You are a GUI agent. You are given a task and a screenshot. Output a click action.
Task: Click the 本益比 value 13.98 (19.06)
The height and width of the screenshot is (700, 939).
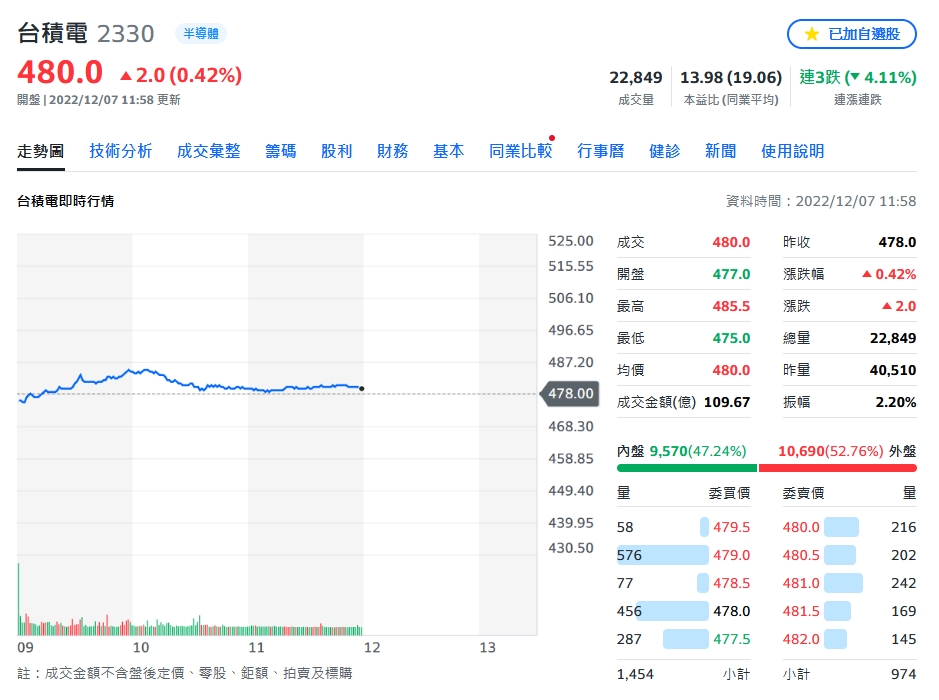click(x=731, y=77)
